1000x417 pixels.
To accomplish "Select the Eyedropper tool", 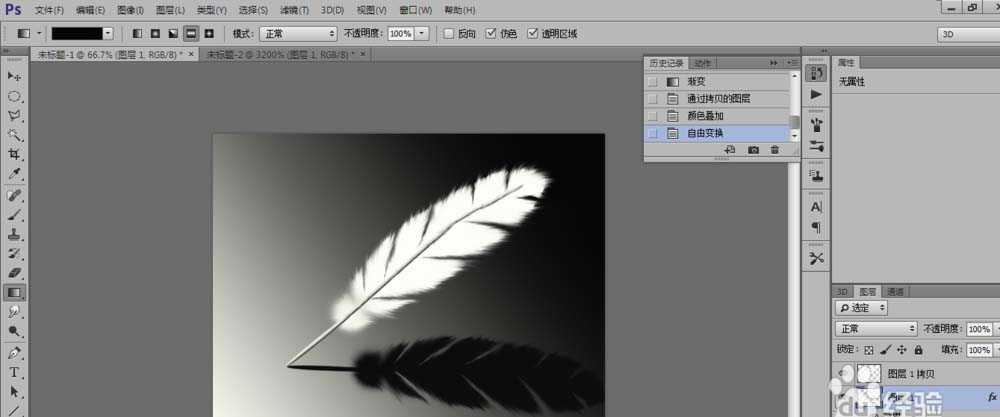I will (x=14, y=174).
